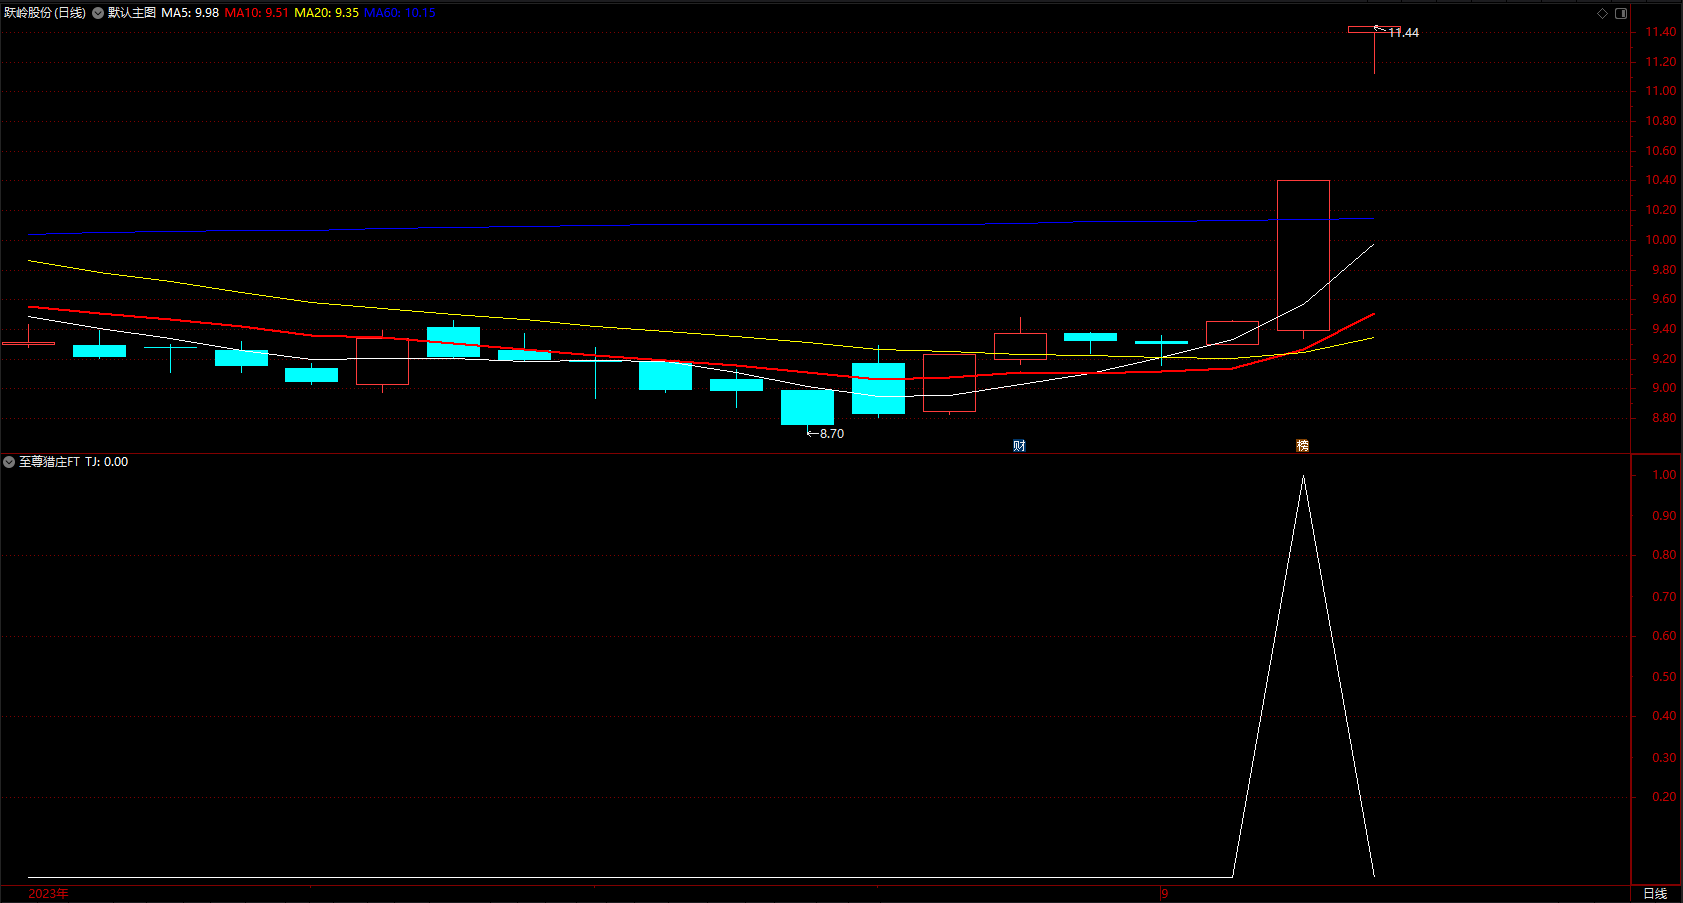The image size is (1683, 903).
Task: Click the stock title 跃岭股份 (日线)
Action: 45,13
